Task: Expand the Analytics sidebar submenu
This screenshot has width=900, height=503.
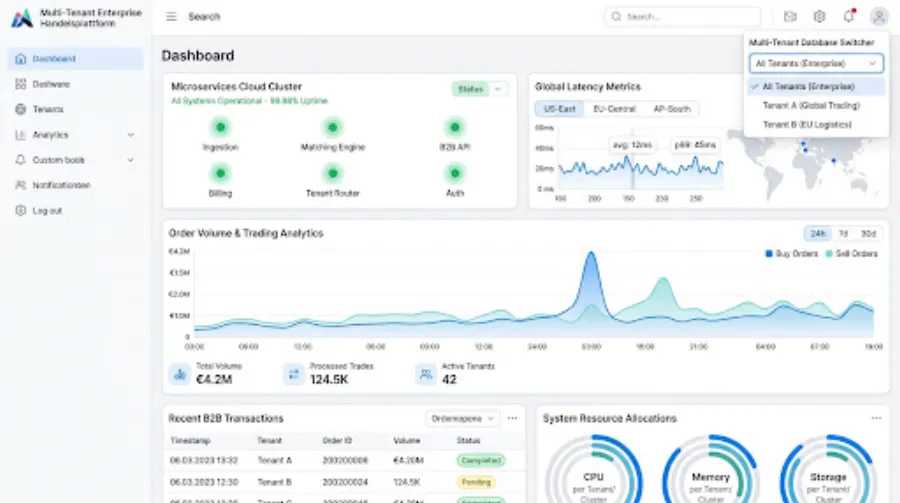Action: pyautogui.click(x=131, y=135)
